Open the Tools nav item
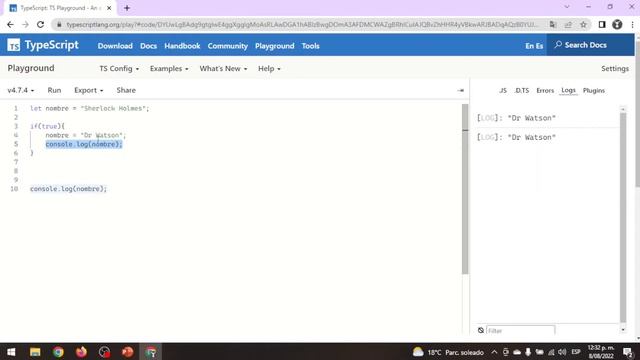 (x=311, y=46)
